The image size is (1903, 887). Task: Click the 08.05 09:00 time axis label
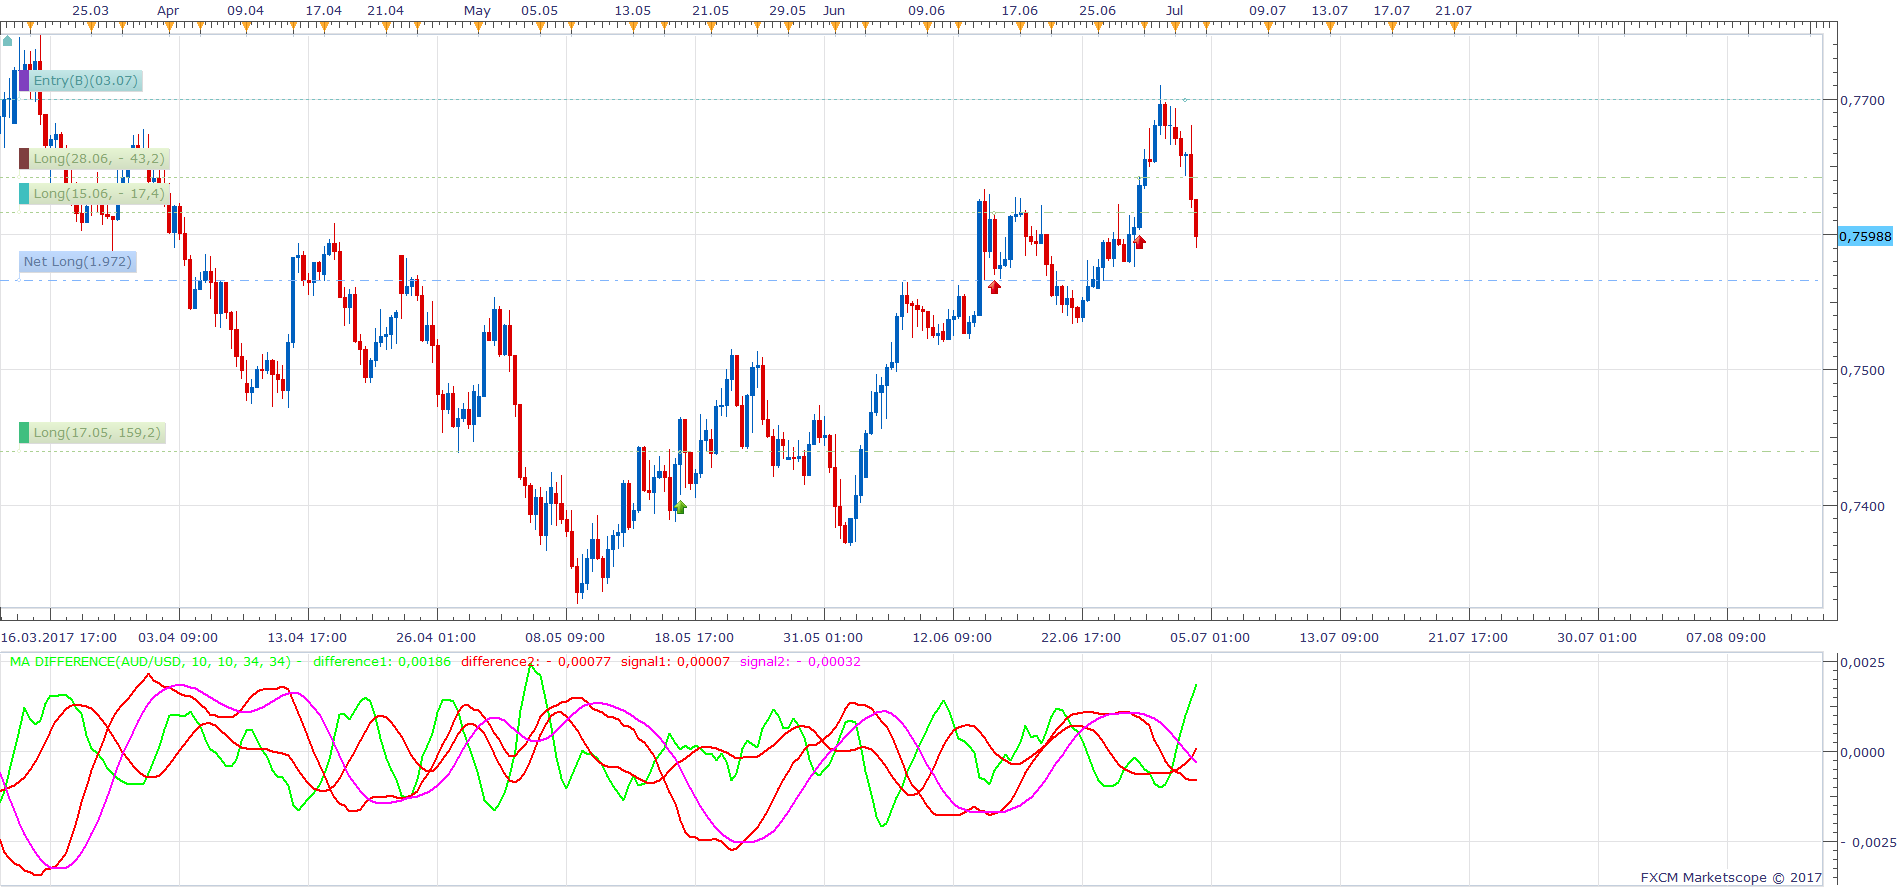coord(565,638)
